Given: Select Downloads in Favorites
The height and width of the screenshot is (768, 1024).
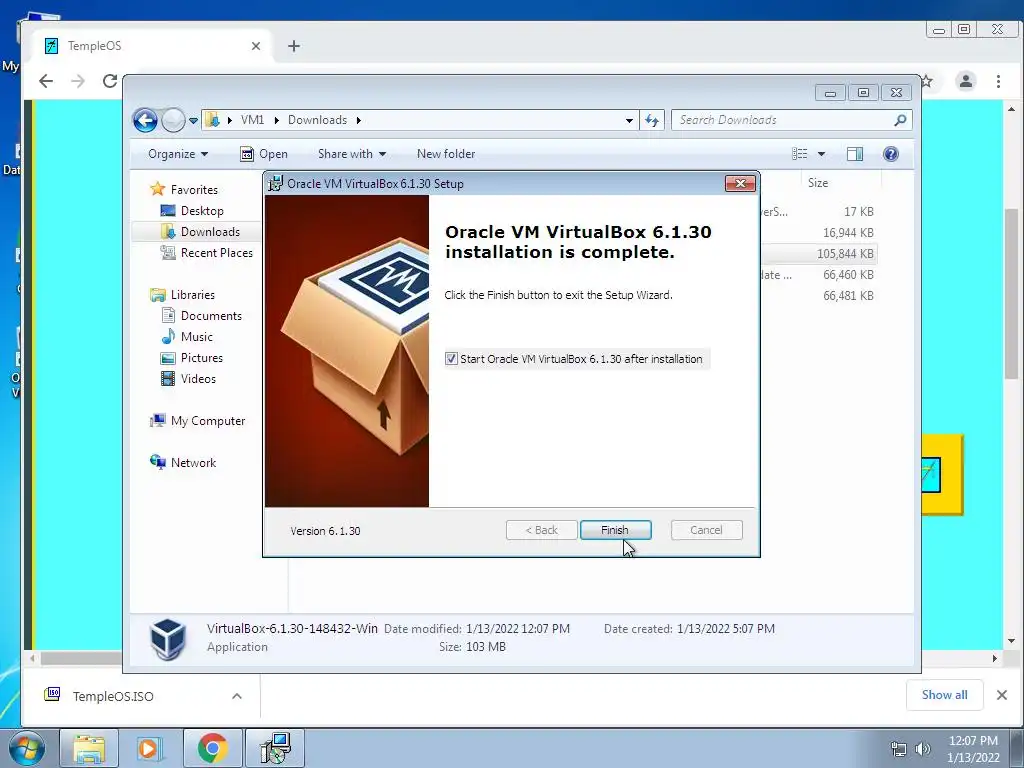Looking at the screenshot, I should [x=210, y=232].
